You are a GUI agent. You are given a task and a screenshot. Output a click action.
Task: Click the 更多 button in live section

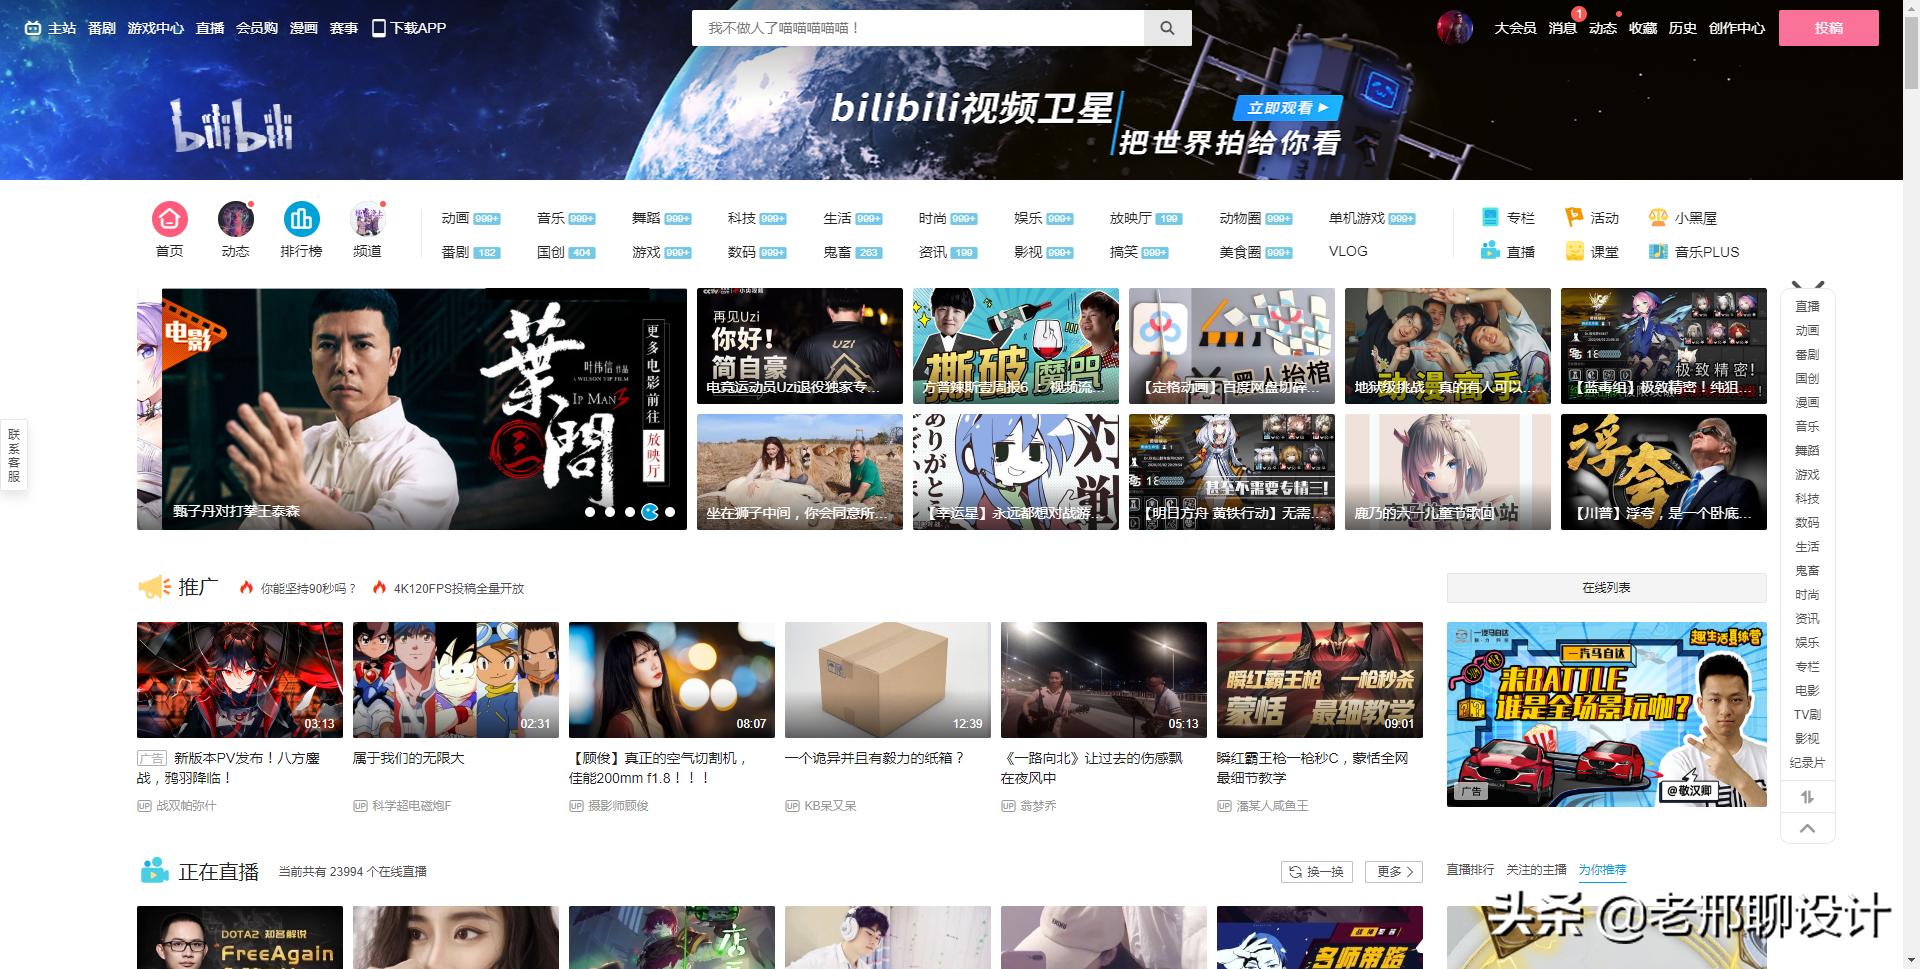[x=1395, y=872]
